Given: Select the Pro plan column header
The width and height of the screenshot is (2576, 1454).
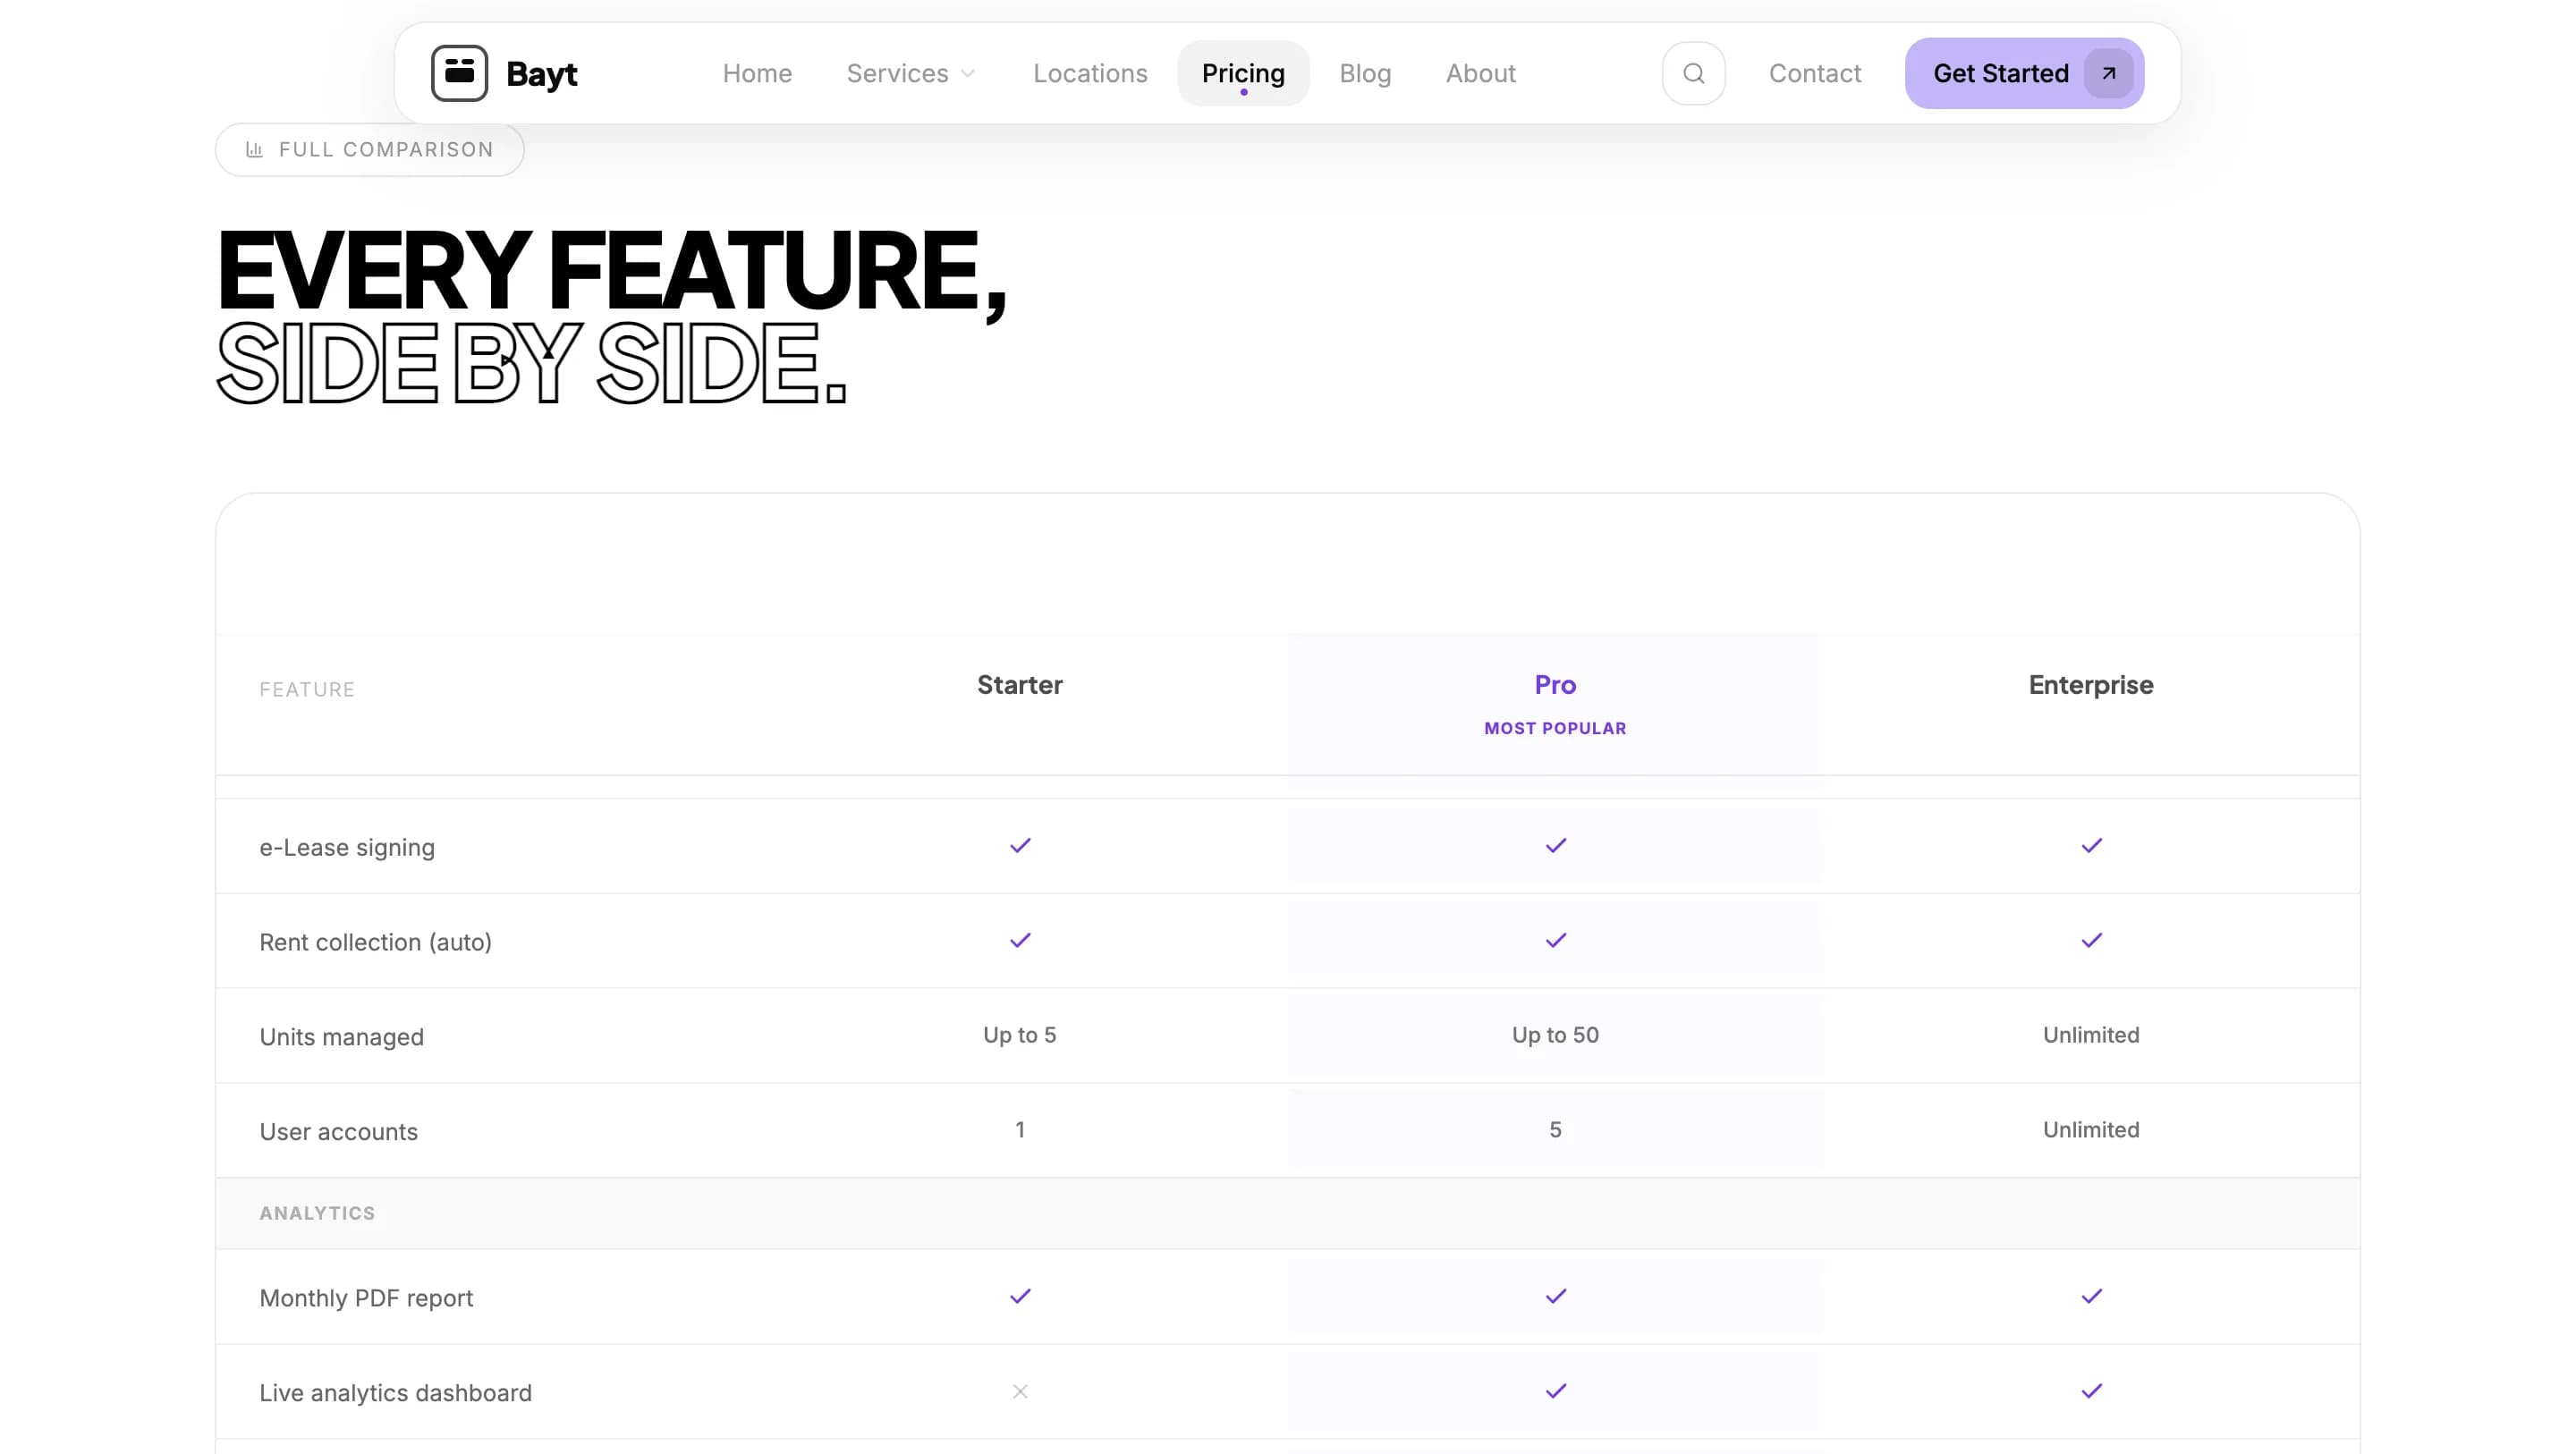Looking at the screenshot, I should pos(1555,685).
